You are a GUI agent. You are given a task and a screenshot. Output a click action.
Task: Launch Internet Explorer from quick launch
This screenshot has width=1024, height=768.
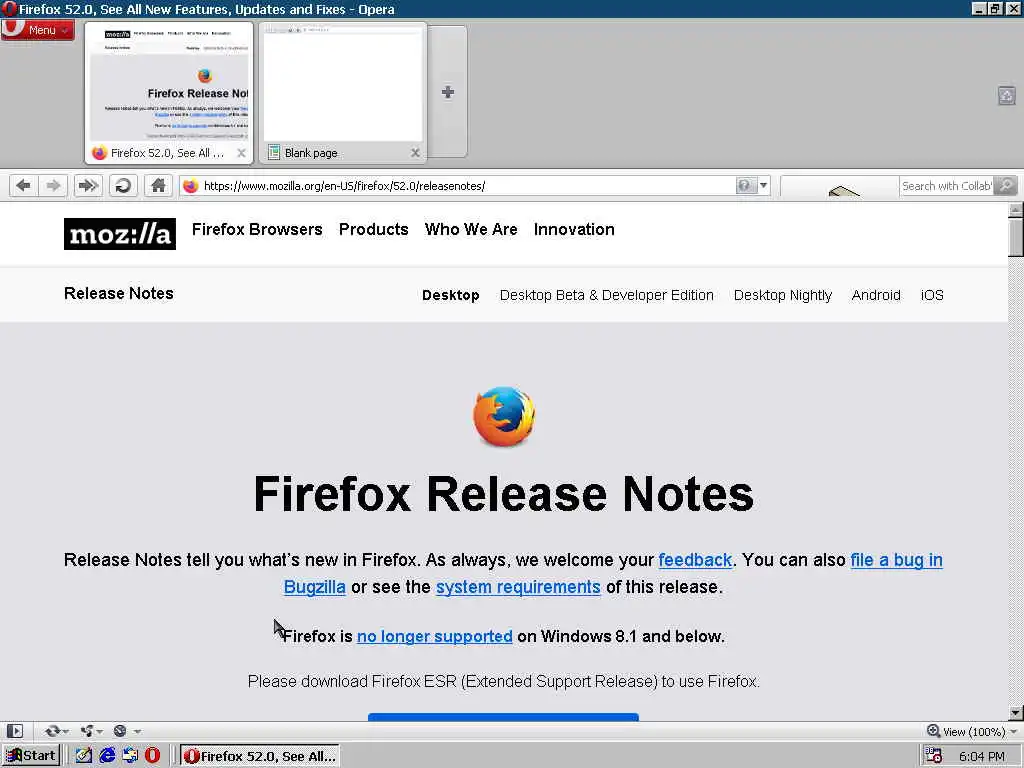click(x=106, y=756)
